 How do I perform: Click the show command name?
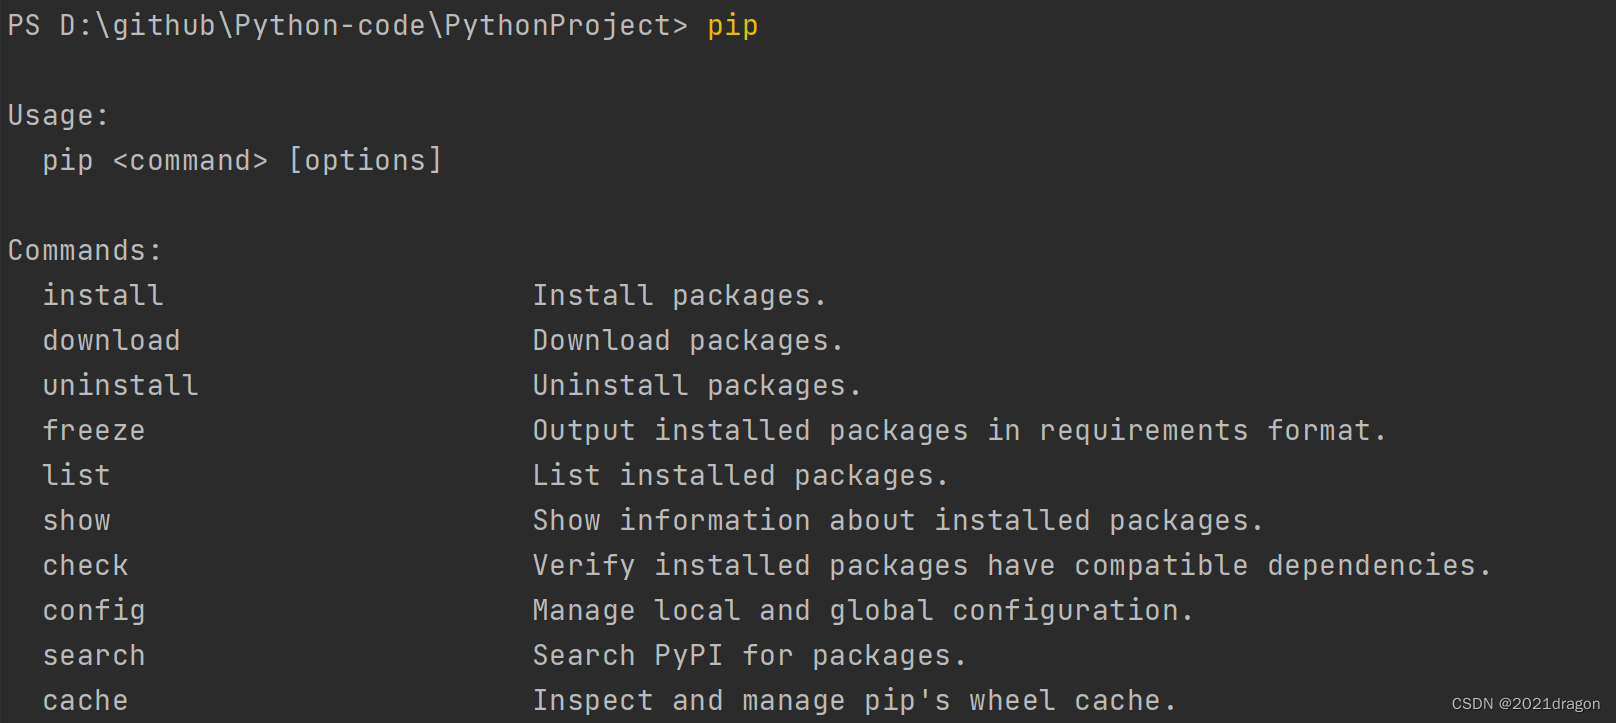point(77,521)
